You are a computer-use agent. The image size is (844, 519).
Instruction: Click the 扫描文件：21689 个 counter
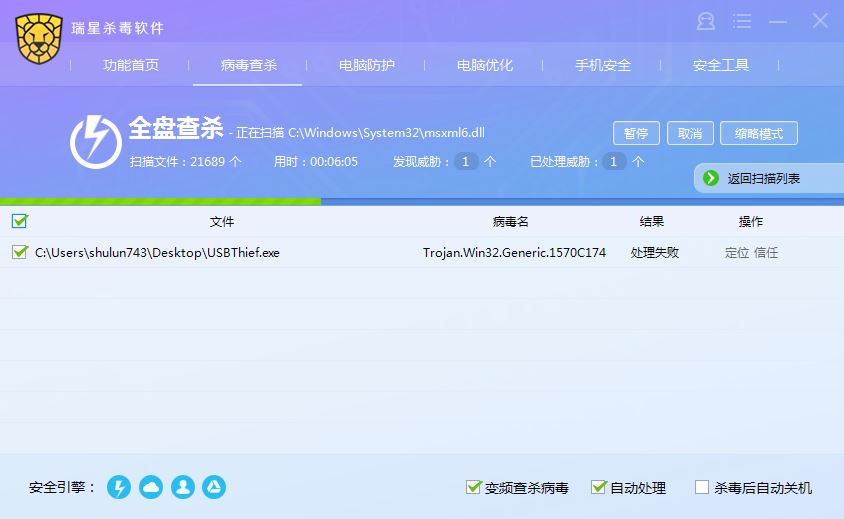186,162
